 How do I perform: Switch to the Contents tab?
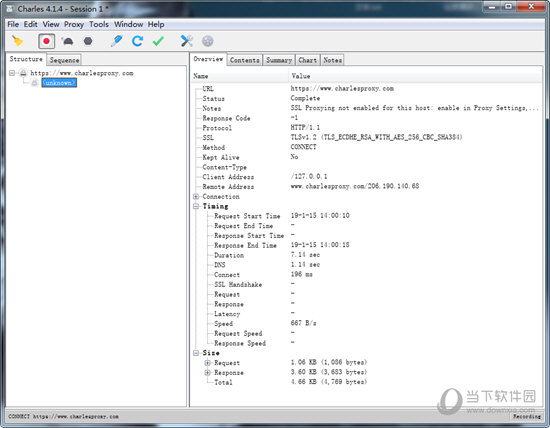(x=244, y=60)
